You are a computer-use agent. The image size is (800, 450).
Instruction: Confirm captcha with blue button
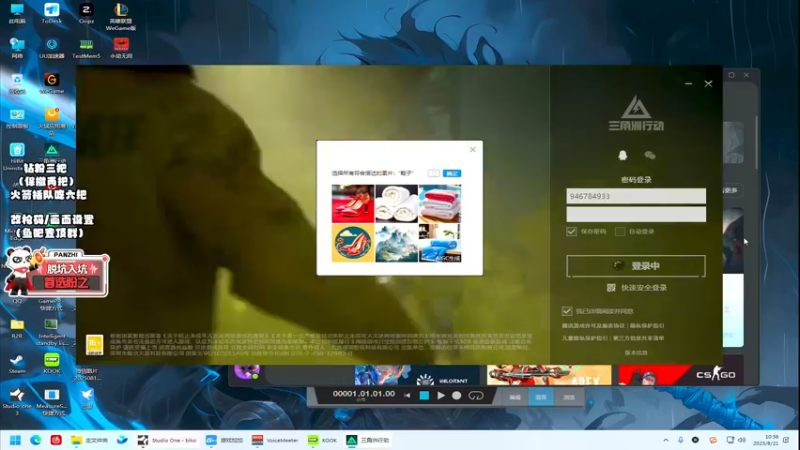(x=452, y=173)
